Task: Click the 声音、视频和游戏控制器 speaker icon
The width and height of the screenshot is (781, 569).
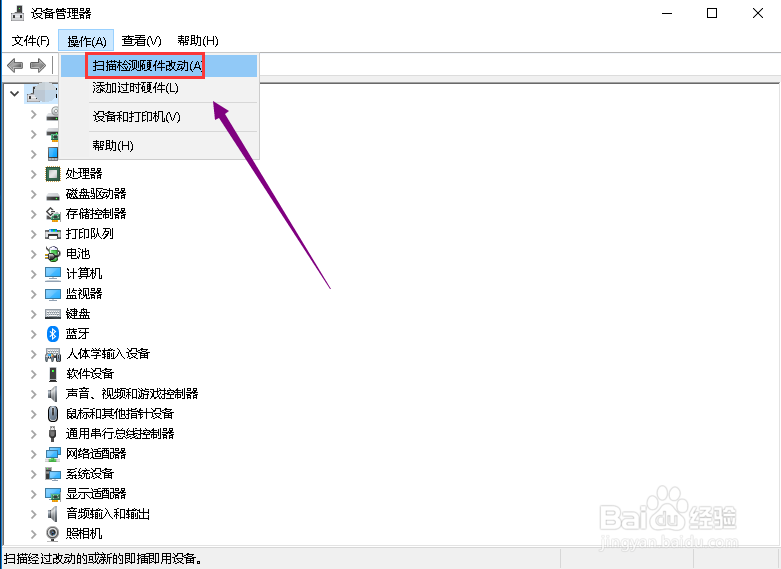Action: pyautogui.click(x=53, y=394)
